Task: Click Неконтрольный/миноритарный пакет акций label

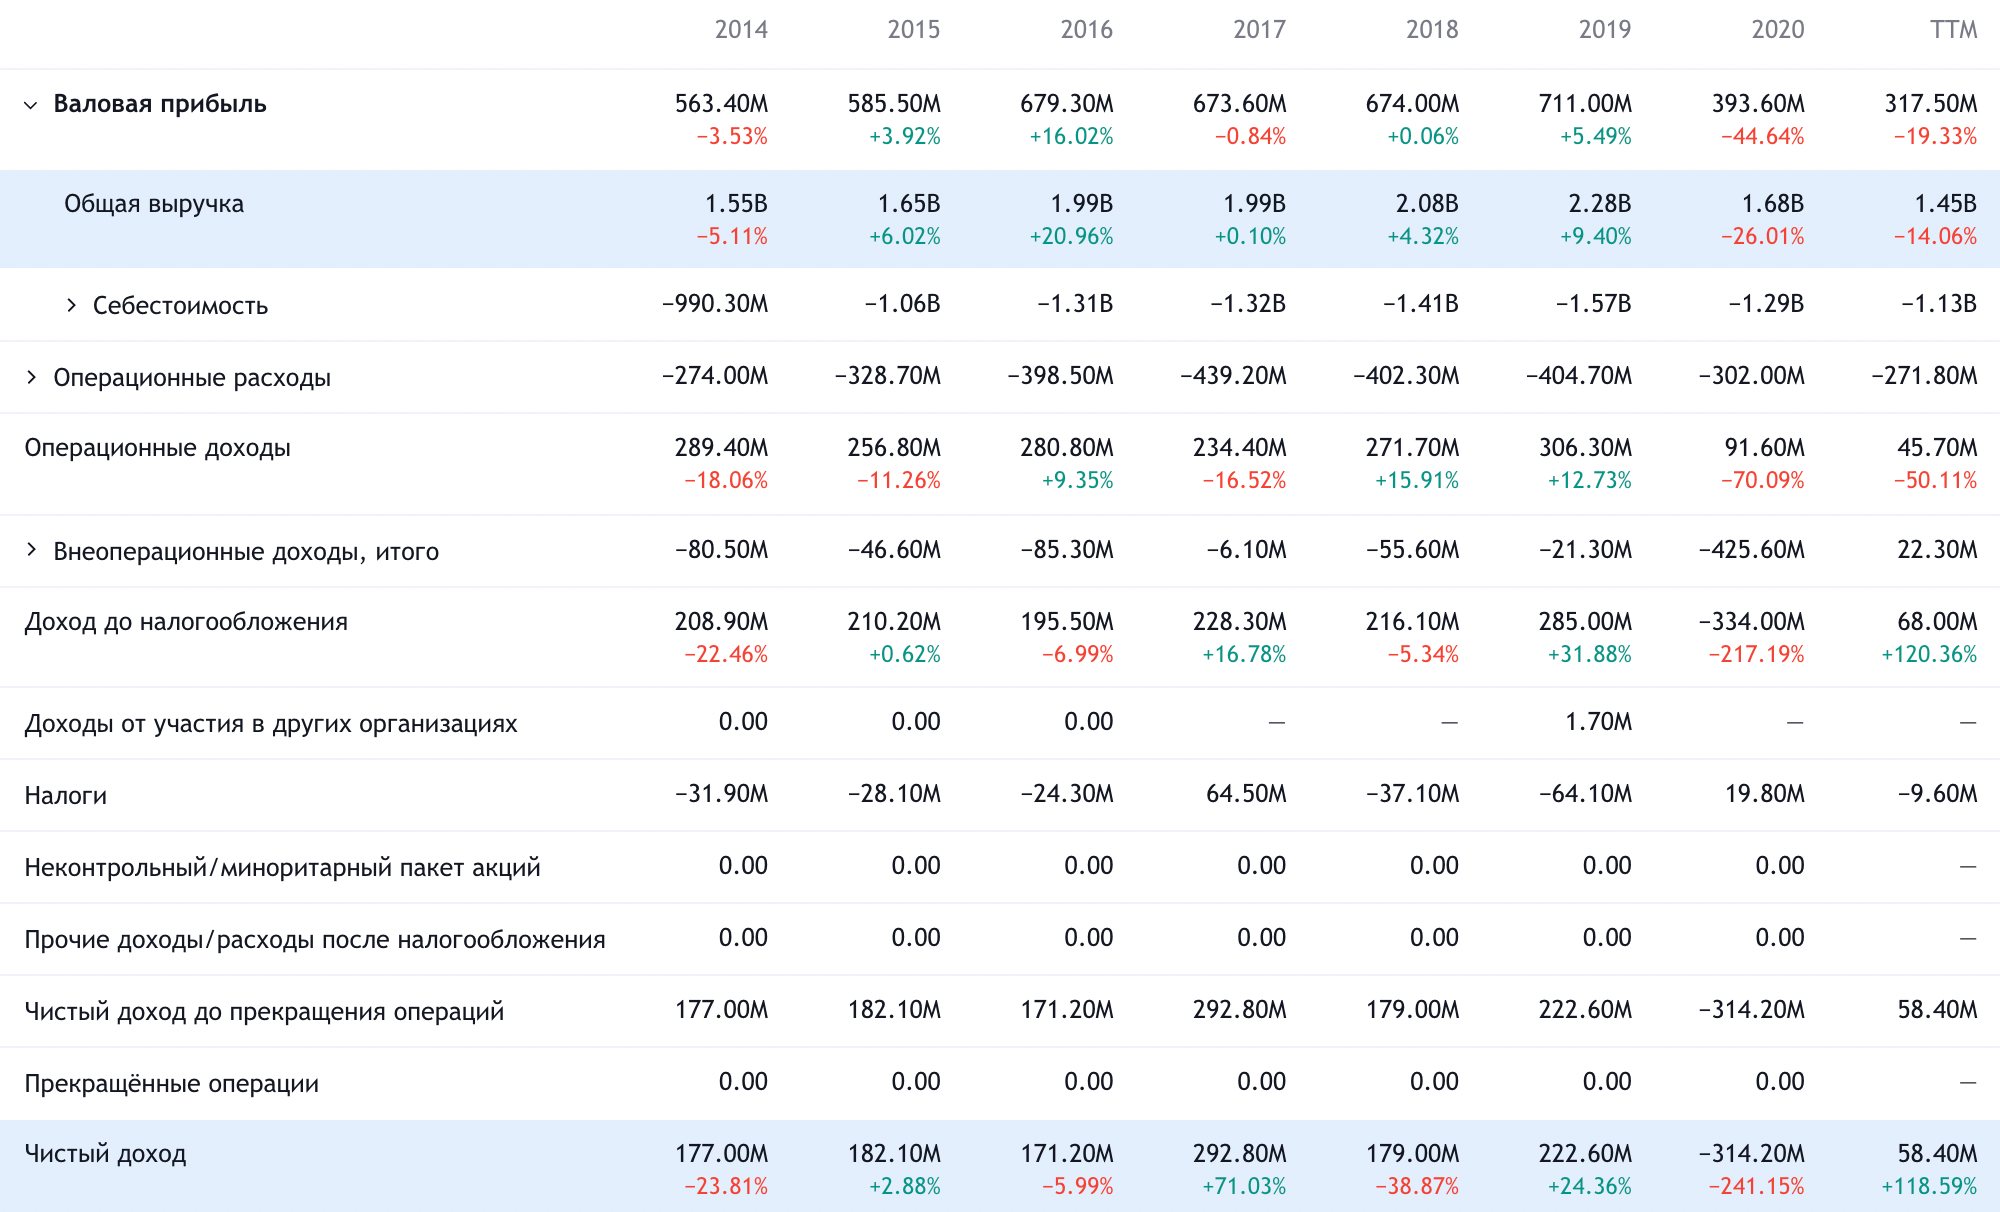Action: tap(283, 867)
